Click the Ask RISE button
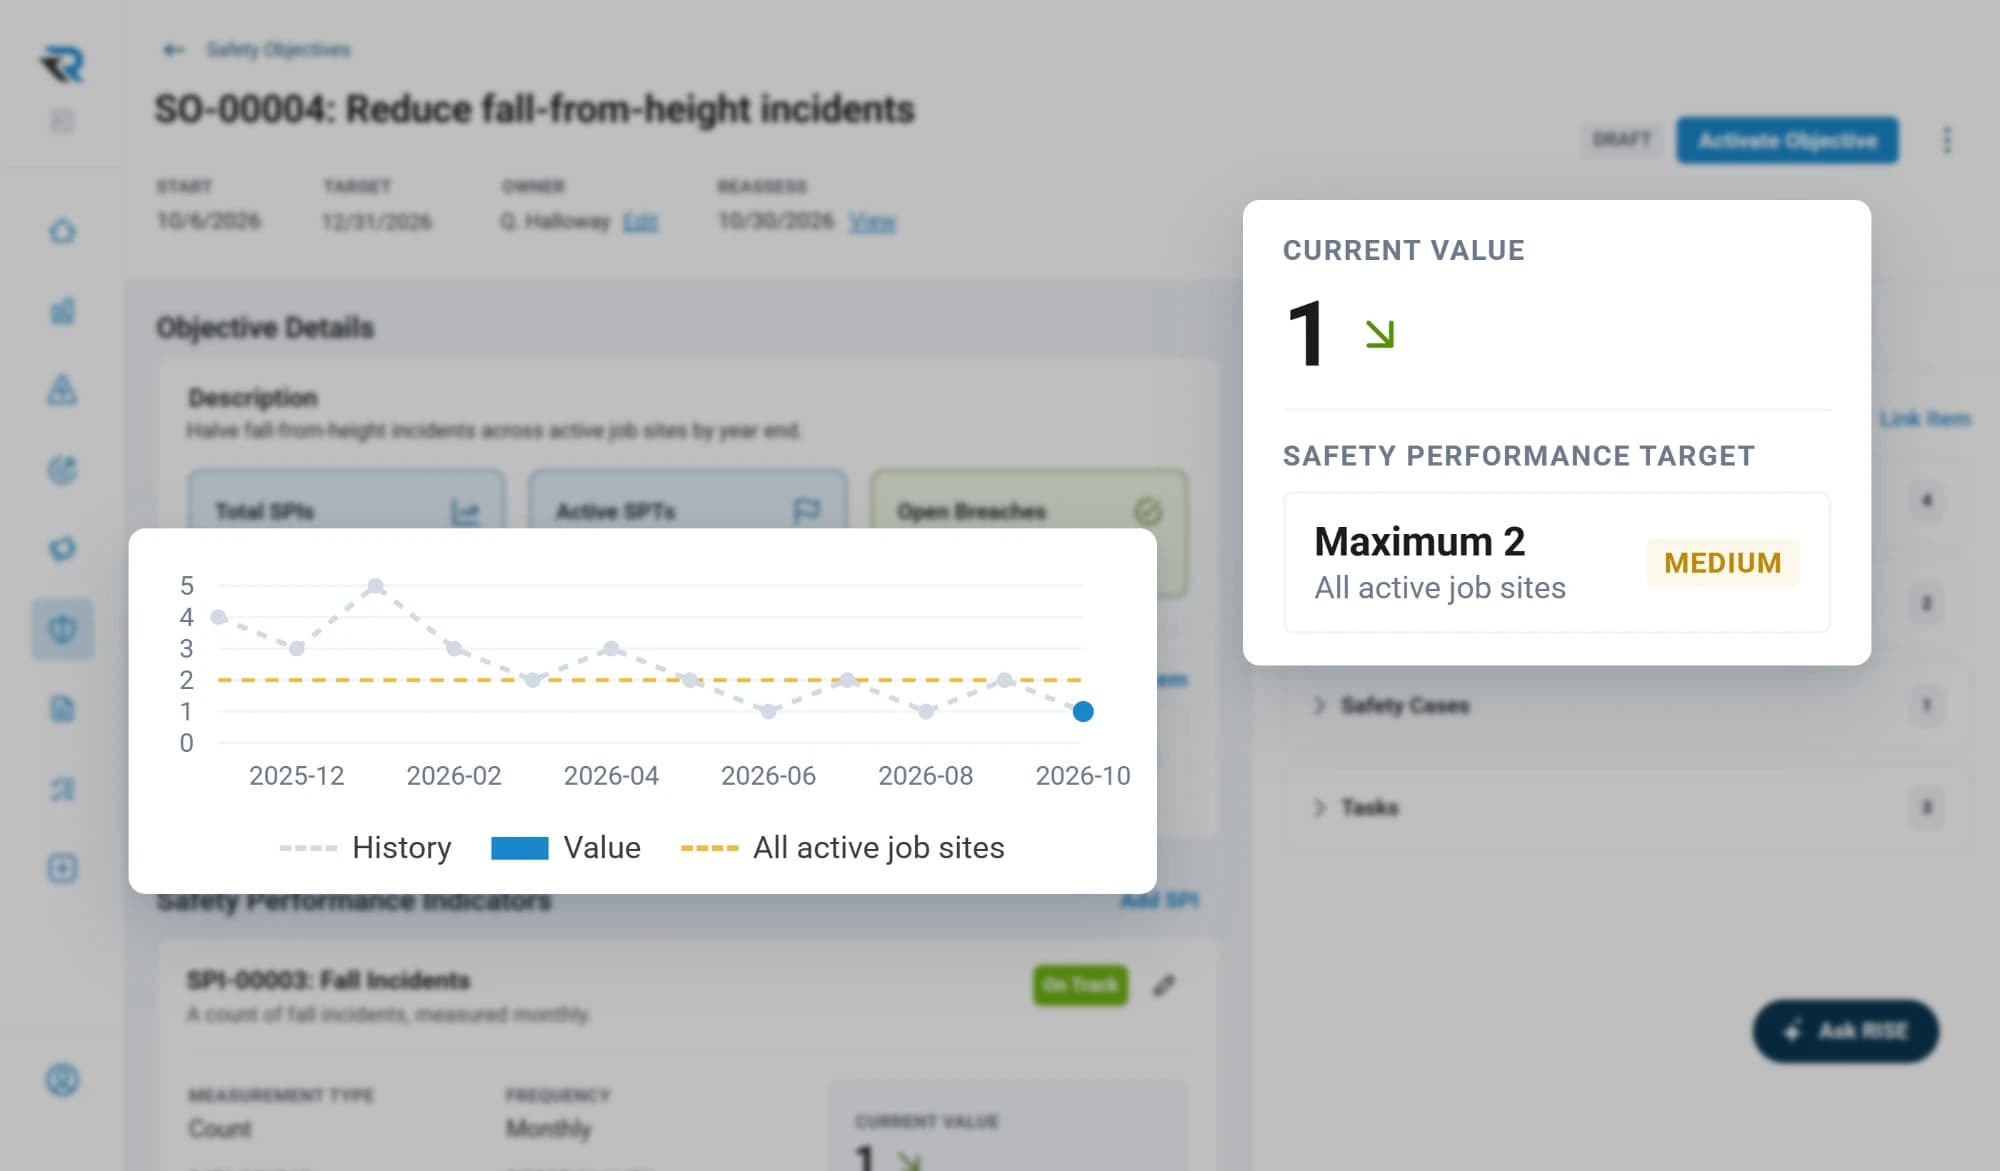The image size is (2000, 1171). (1845, 1031)
